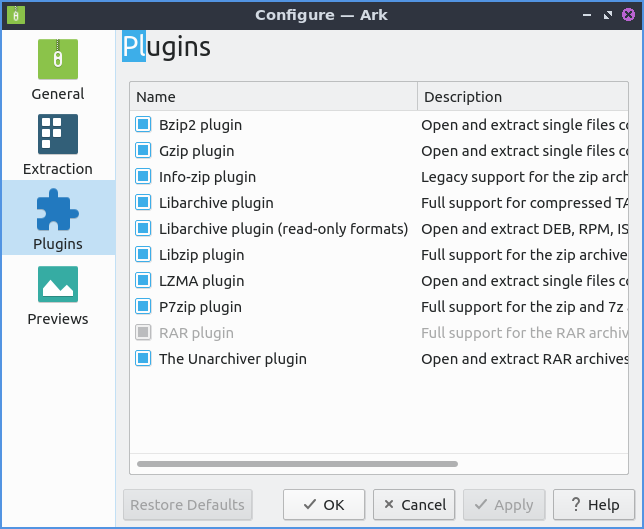Uncheck The Unarchiver plugin checkbox

pos(143,359)
